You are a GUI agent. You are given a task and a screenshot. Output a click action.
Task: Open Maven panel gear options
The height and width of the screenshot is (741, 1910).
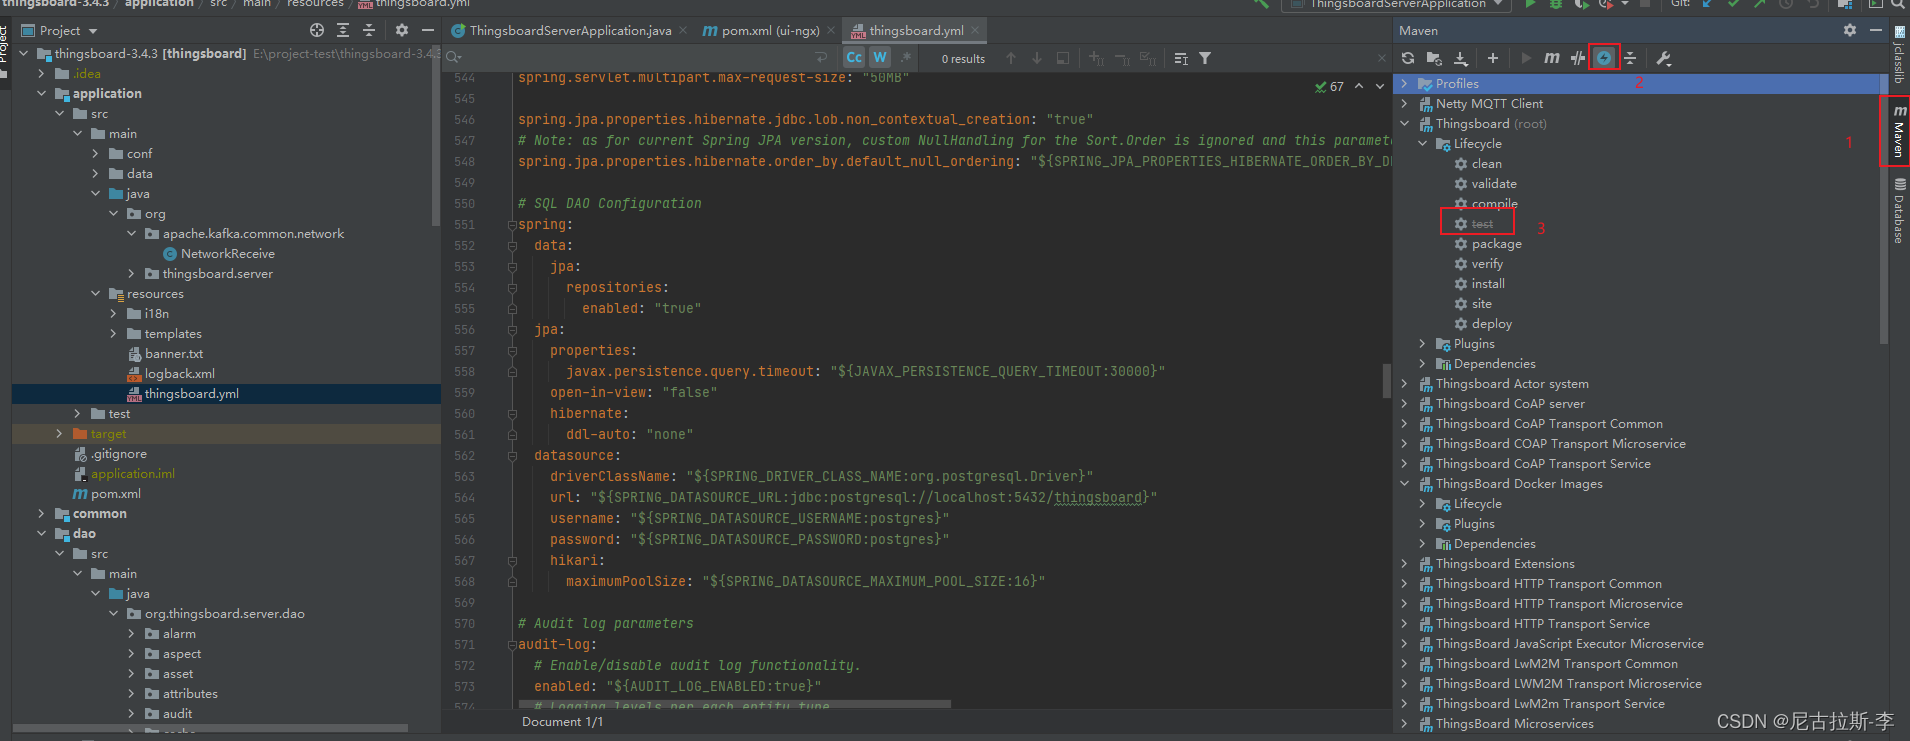click(x=1849, y=30)
